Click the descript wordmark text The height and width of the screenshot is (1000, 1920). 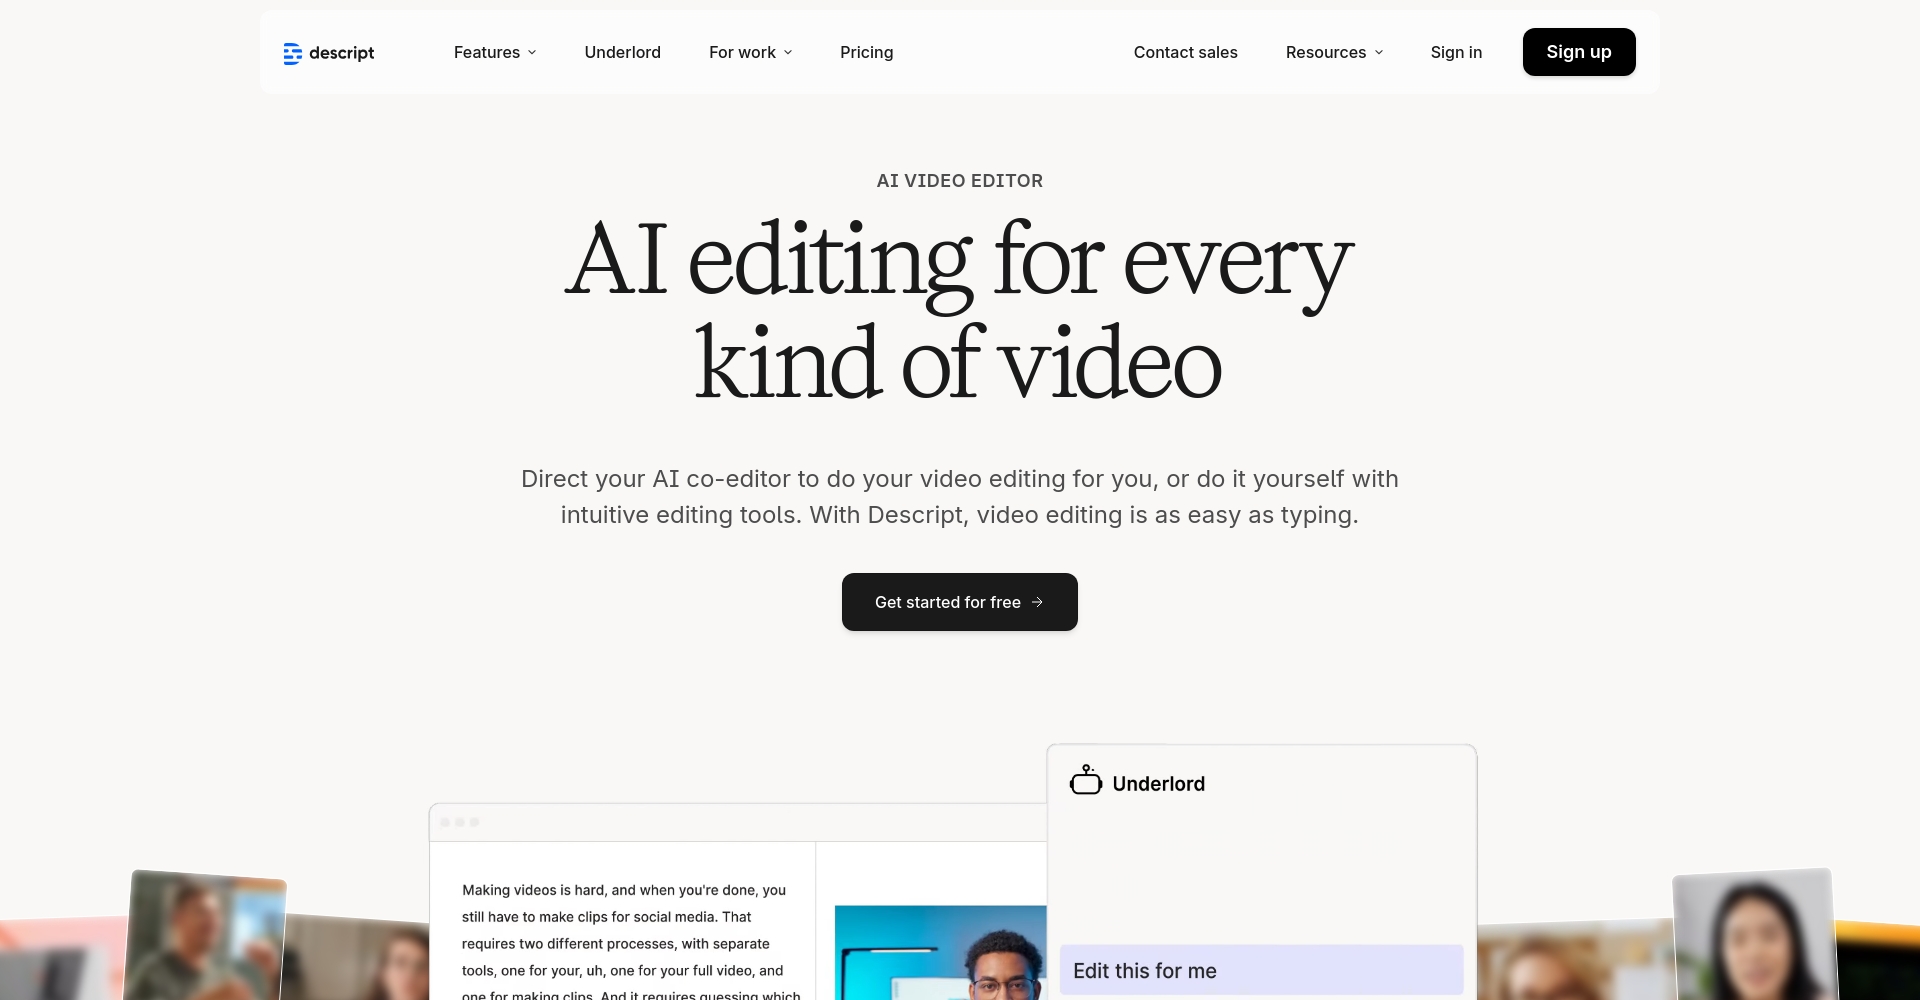[x=341, y=53]
